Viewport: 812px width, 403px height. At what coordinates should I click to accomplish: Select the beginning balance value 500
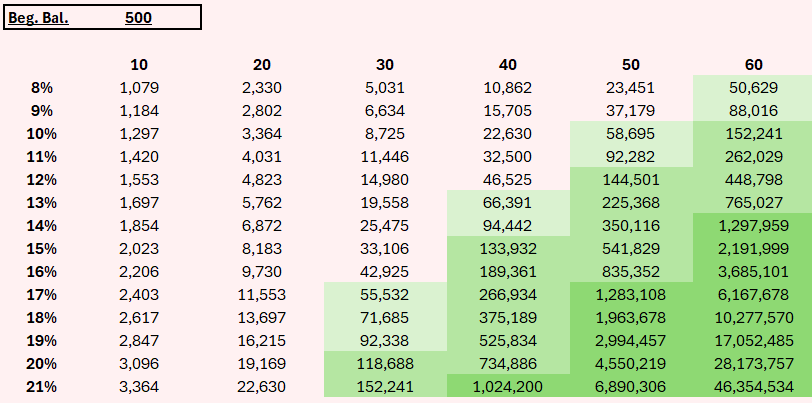tap(139, 18)
